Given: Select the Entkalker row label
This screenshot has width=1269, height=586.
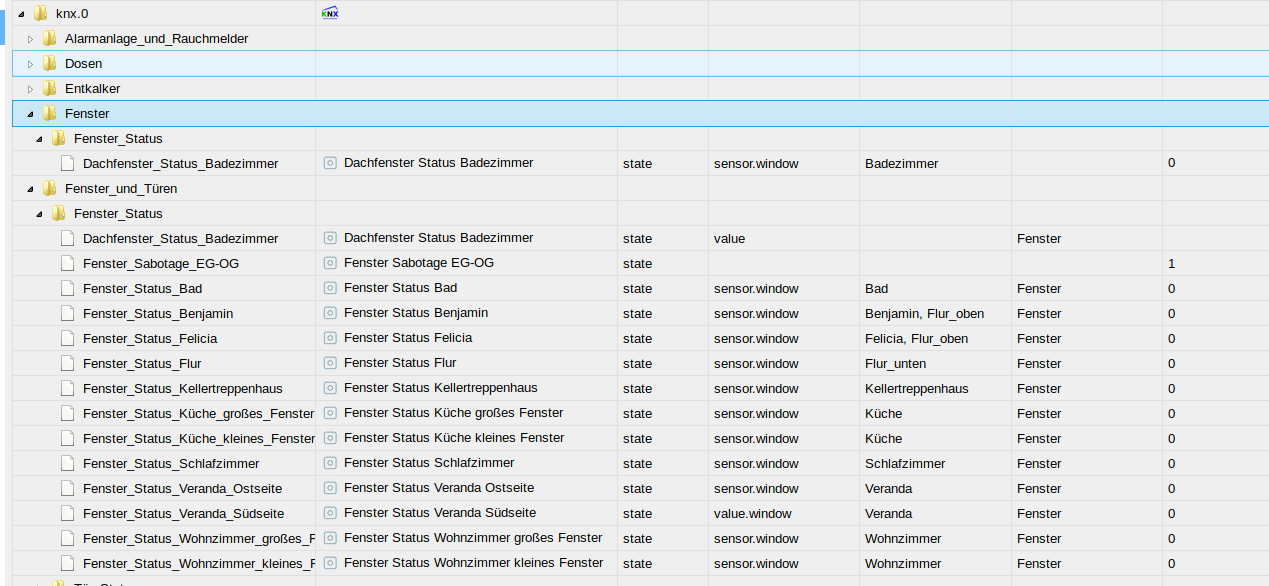Looking at the screenshot, I should coord(92,88).
